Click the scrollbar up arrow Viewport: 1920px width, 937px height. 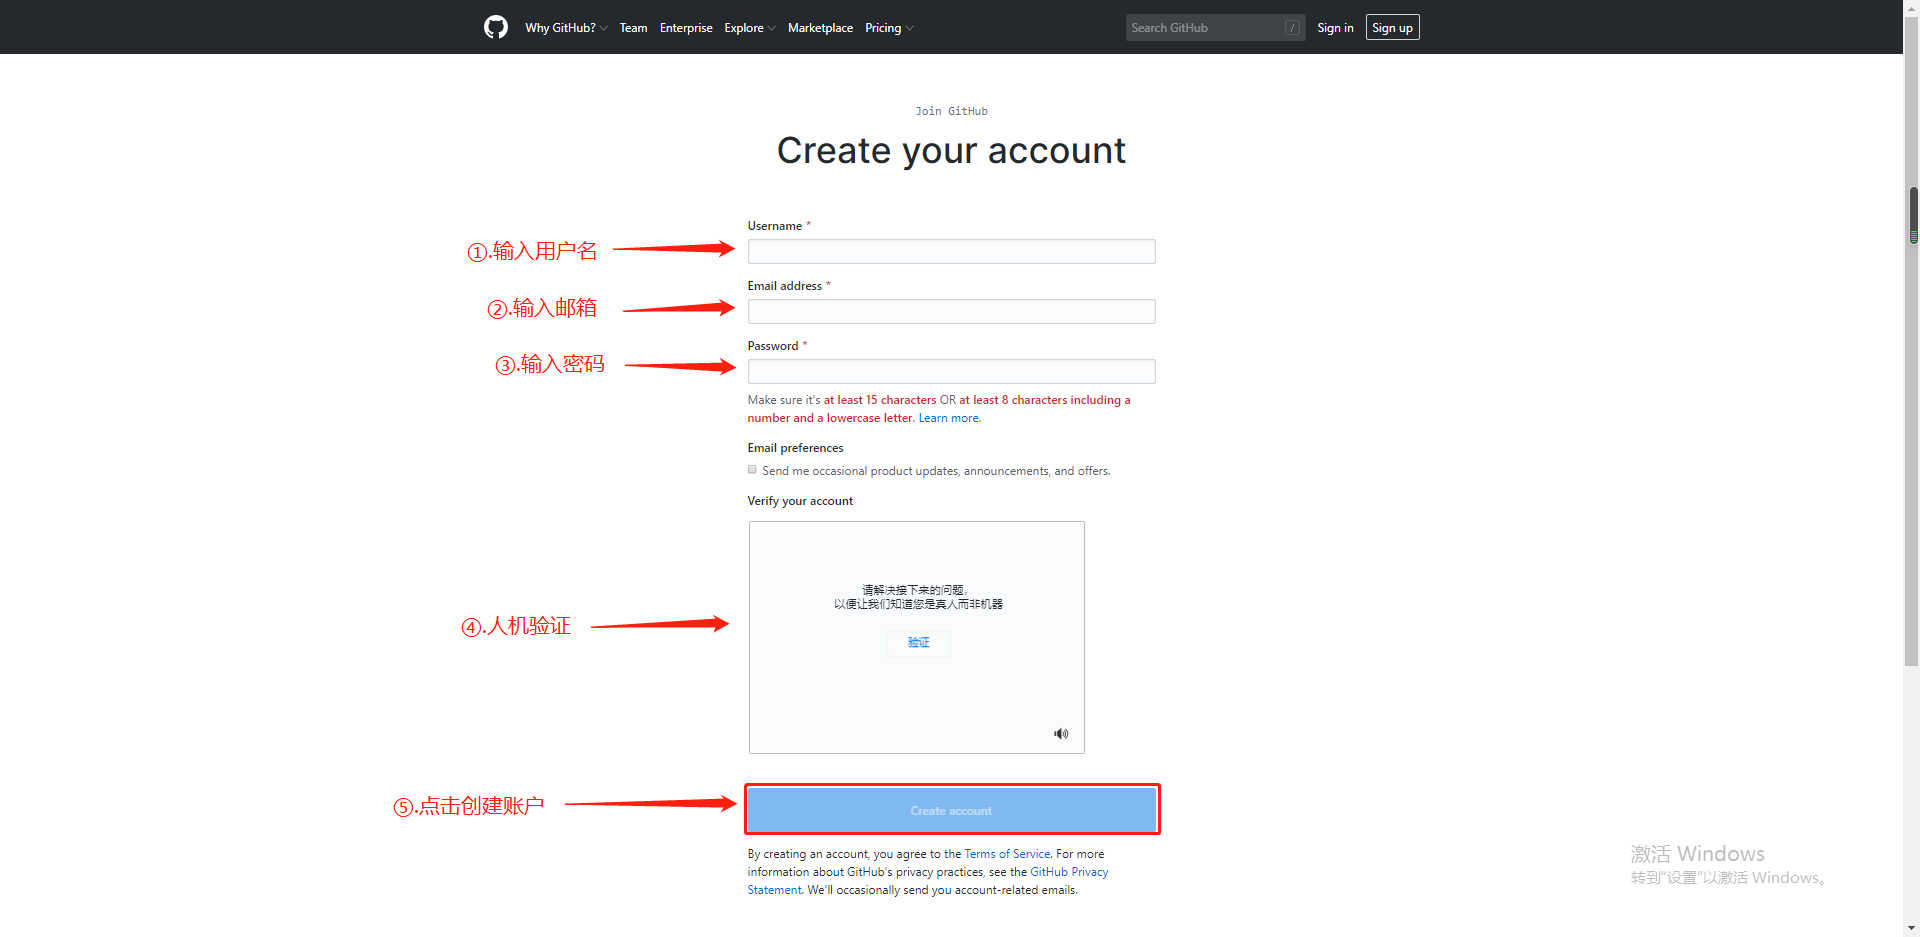1911,7
